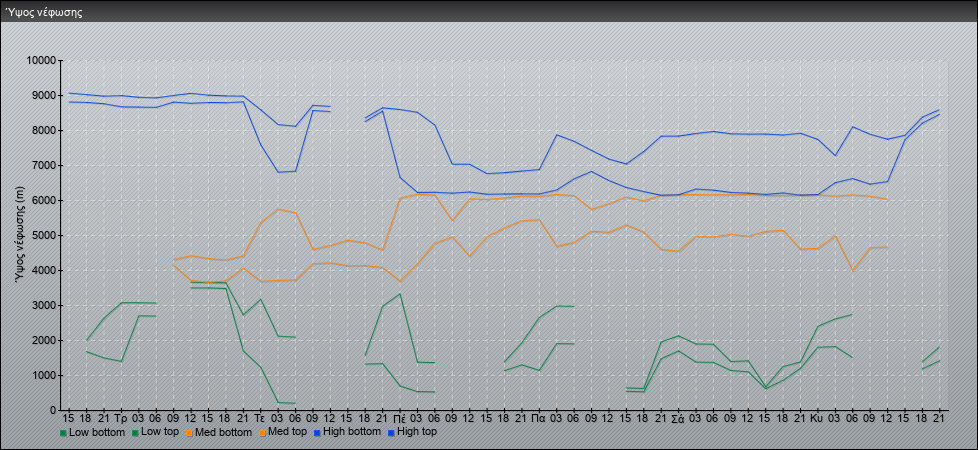
Task: Click the orange swatch beside Med top
Action: pos(261,433)
